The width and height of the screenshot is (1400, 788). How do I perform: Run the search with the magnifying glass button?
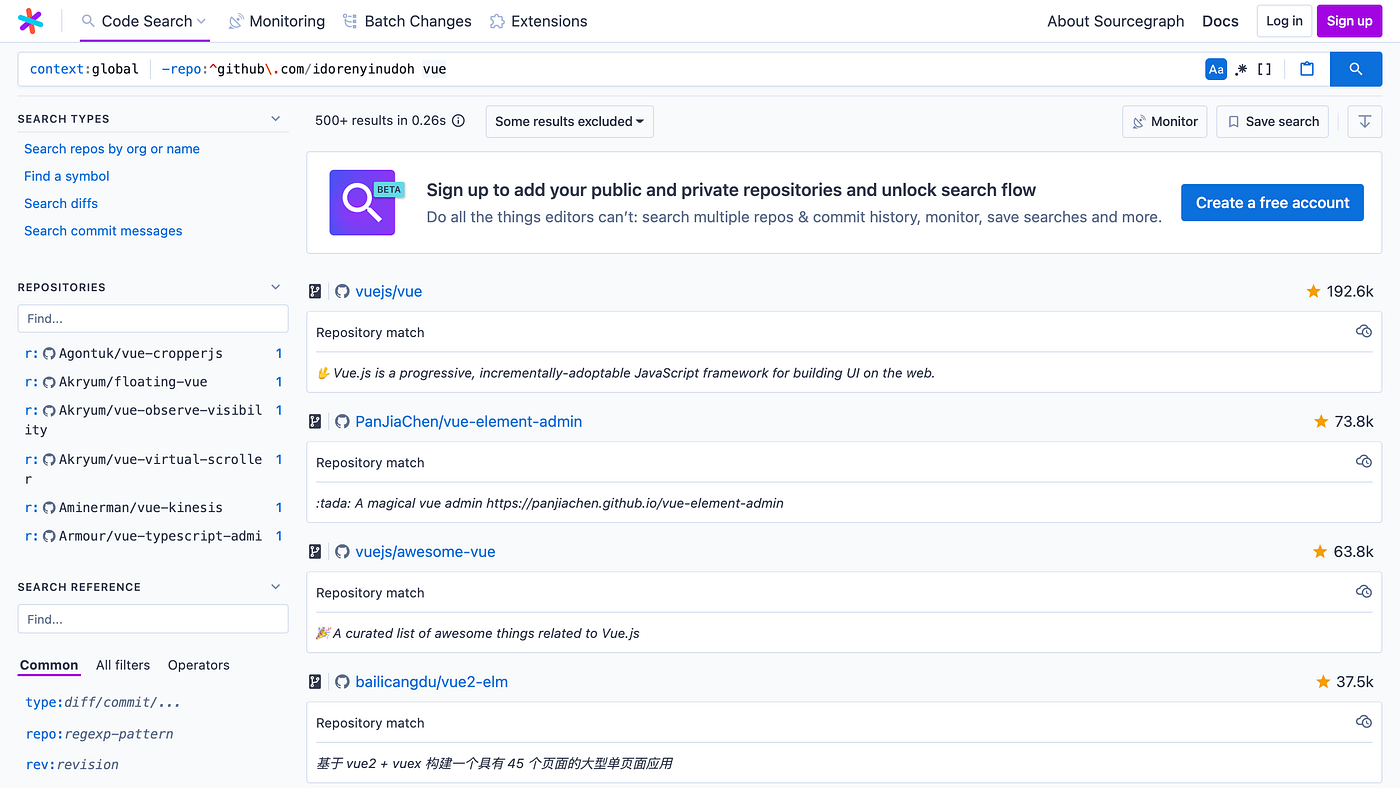pos(1356,69)
